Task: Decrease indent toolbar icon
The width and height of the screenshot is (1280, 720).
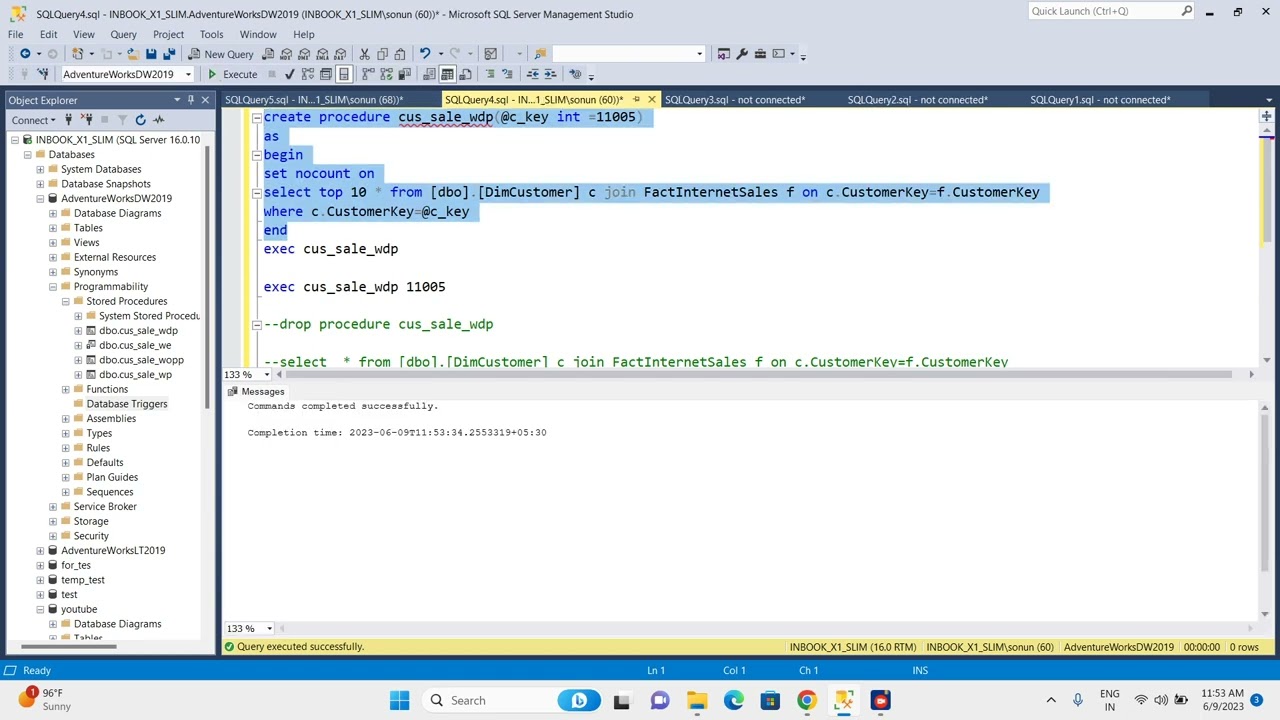Action: (x=532, y=74)
